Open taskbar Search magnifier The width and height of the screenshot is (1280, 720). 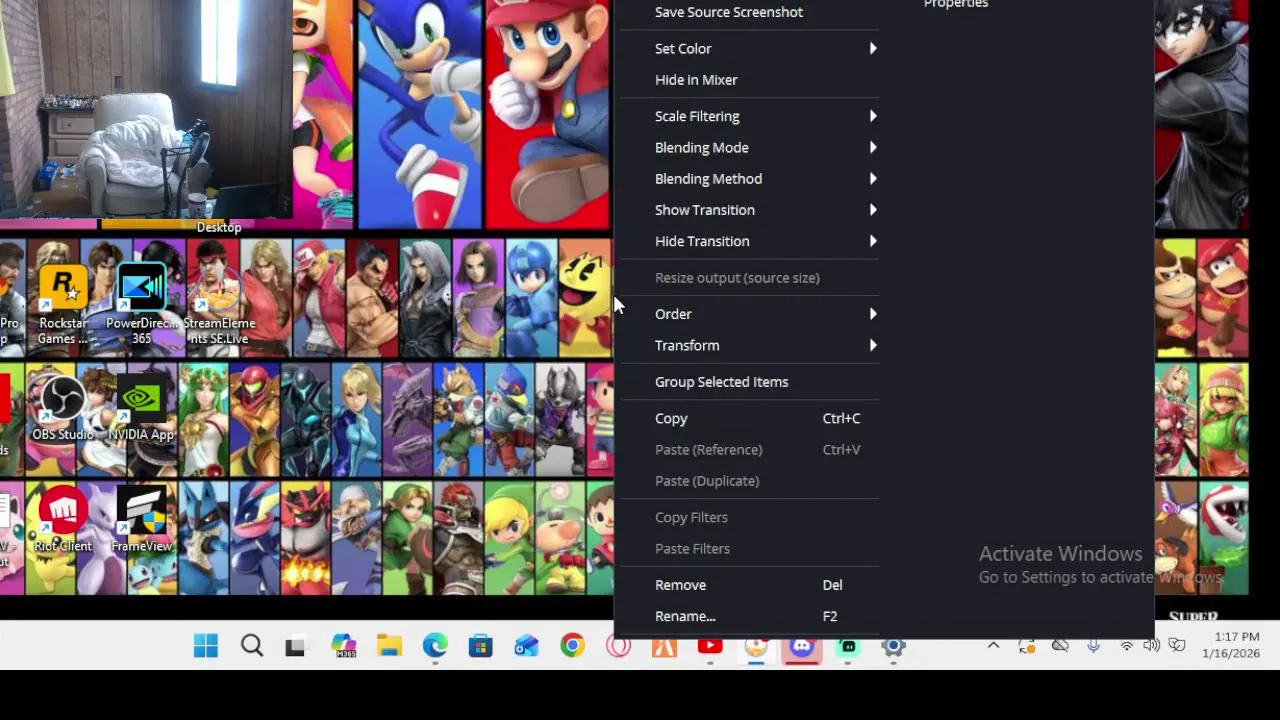click(x=252, y=646)
